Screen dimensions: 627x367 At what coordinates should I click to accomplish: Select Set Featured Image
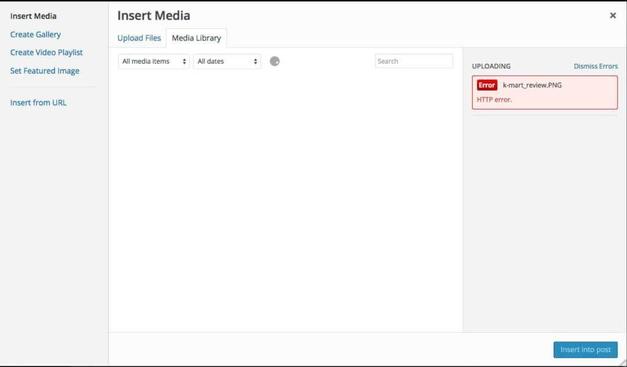pos(45,71)
